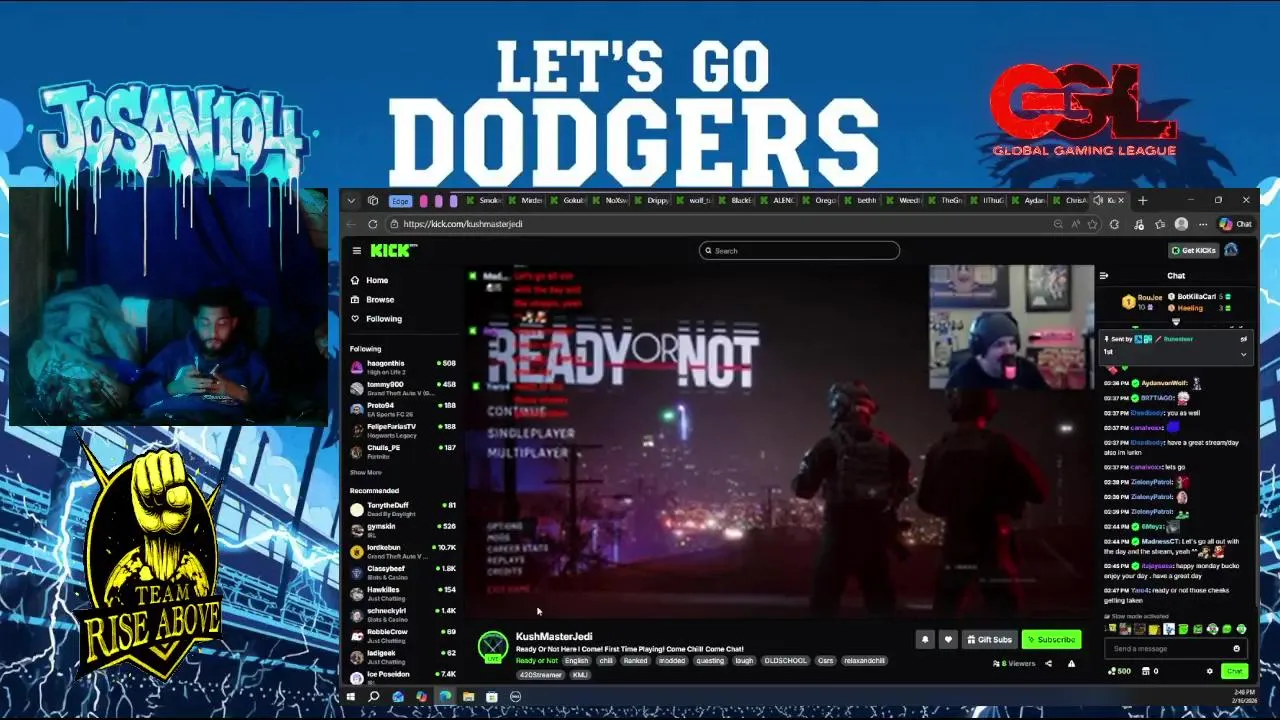The height and width of the screenshot is (720, 1280).
Task: Click the green Chat send button
Action: 1234,671
